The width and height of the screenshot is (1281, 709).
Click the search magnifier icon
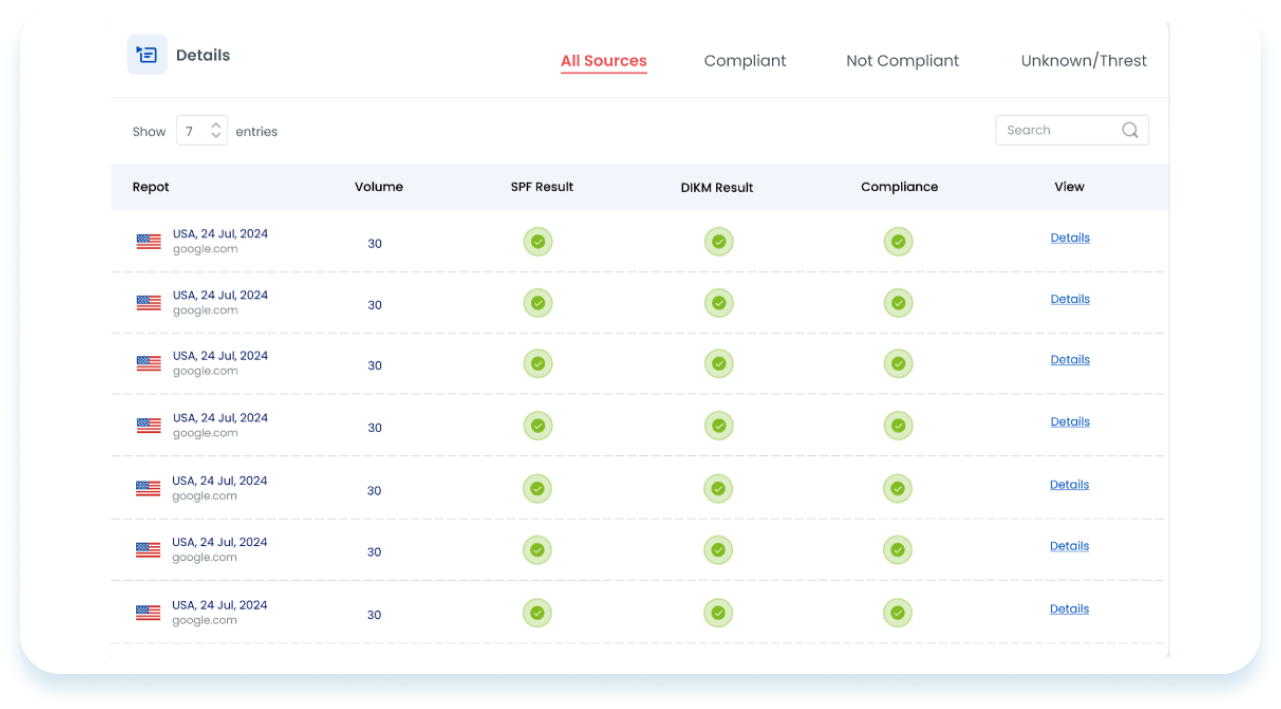point(1130,130)
